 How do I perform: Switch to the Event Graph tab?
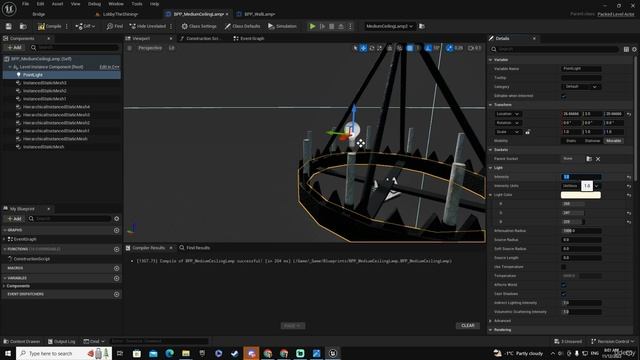[249, 38]
